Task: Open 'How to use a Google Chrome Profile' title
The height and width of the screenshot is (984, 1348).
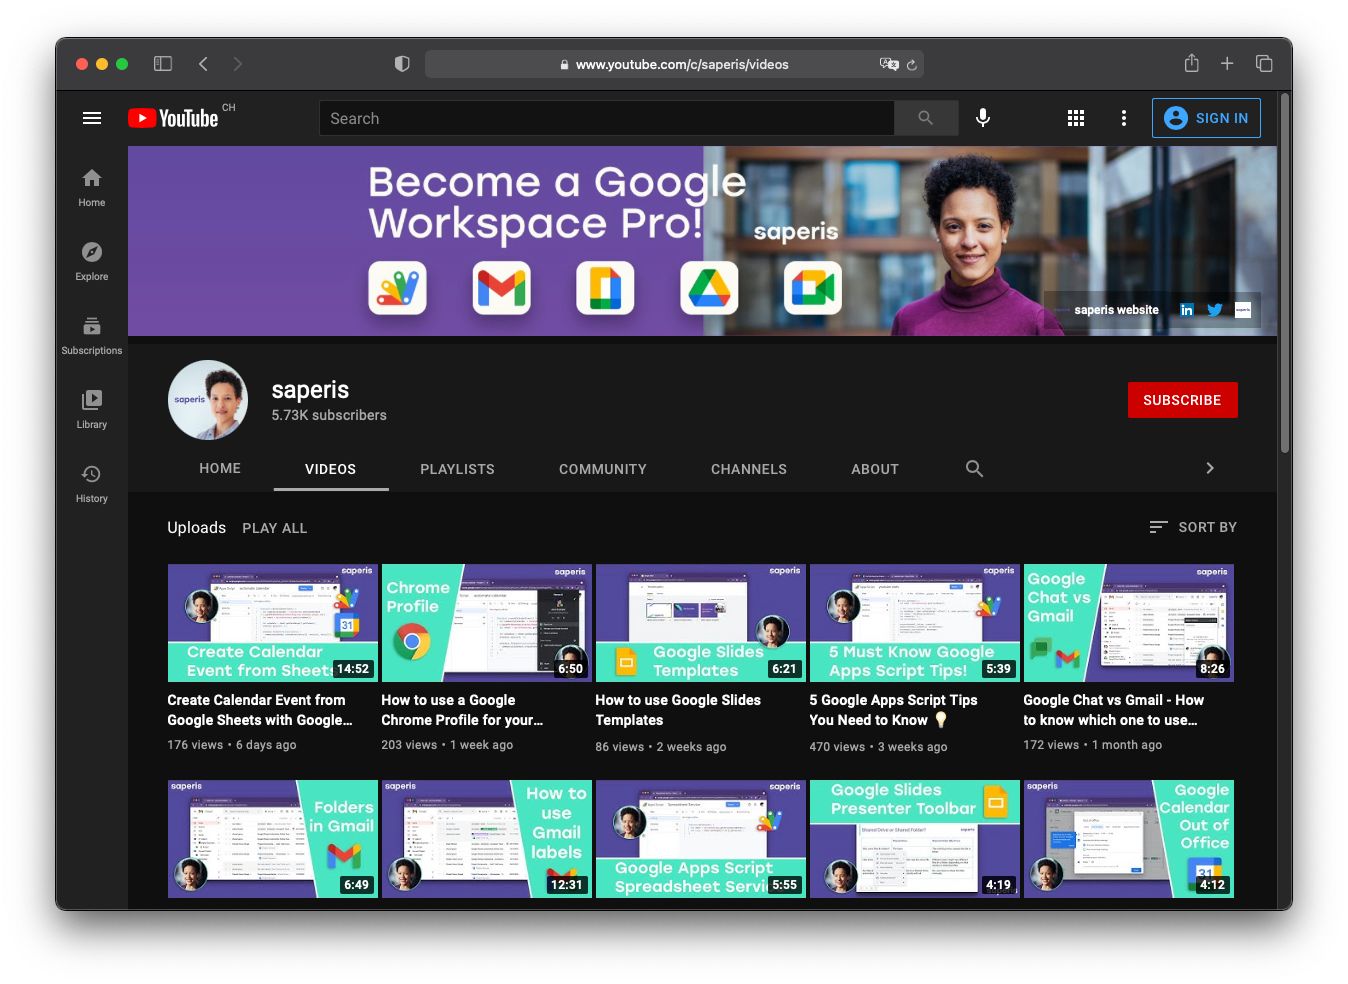Action: [462, 710]
